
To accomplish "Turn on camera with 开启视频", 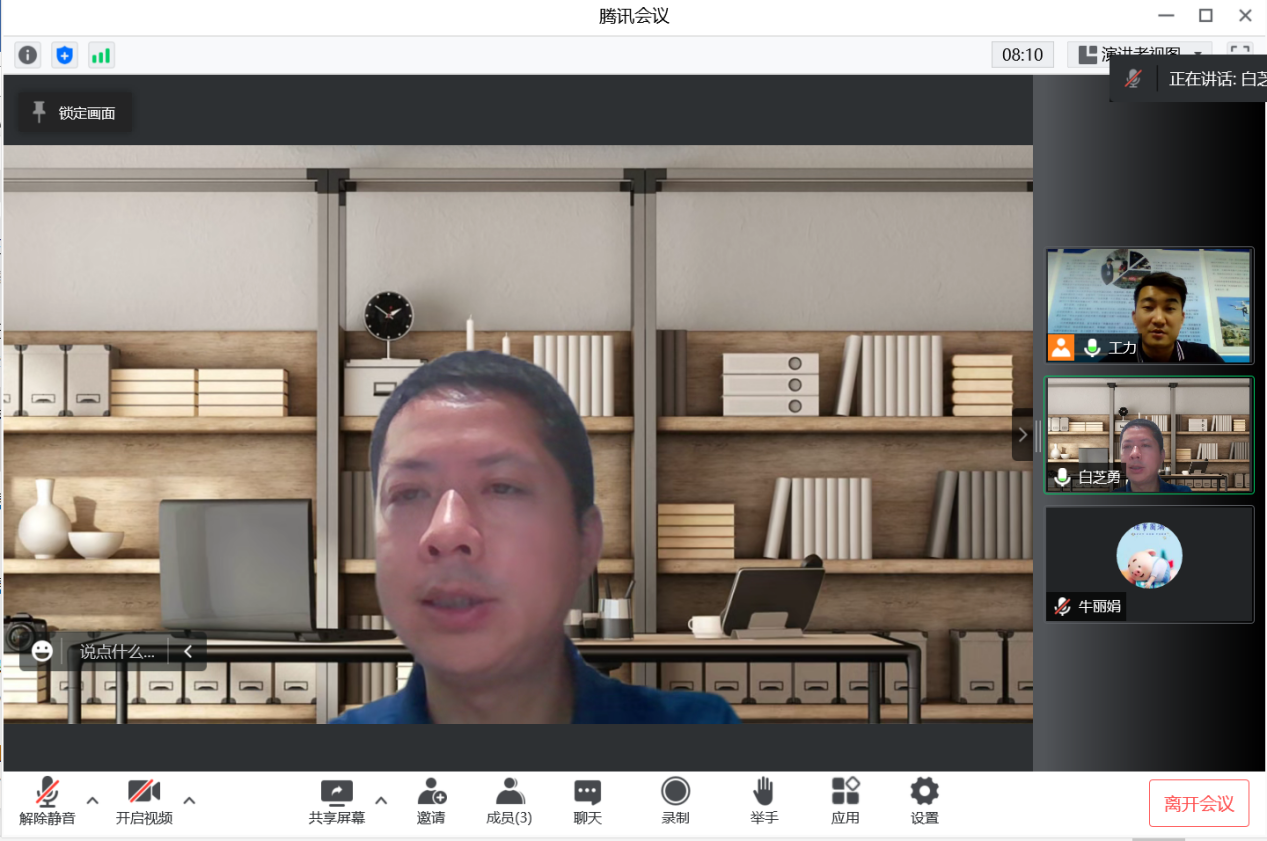I will [144, 802].
